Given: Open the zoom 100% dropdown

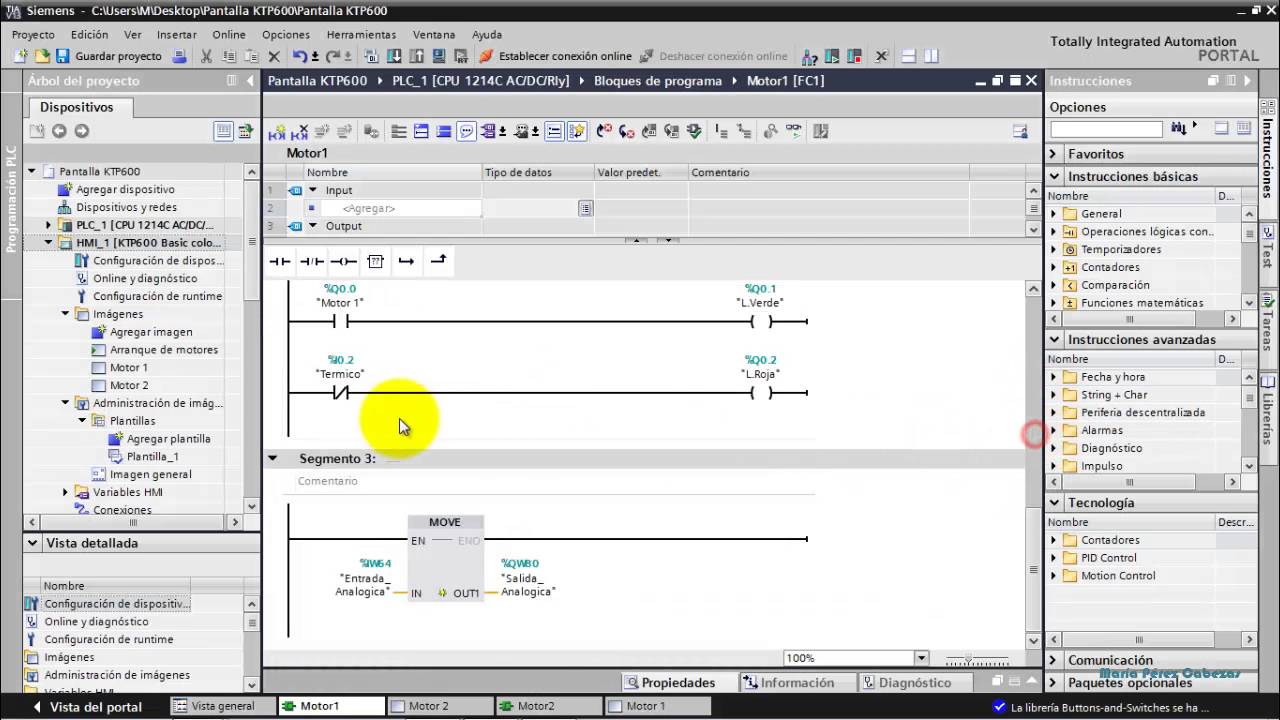Looking at the screenshot, I should point(922,658).
